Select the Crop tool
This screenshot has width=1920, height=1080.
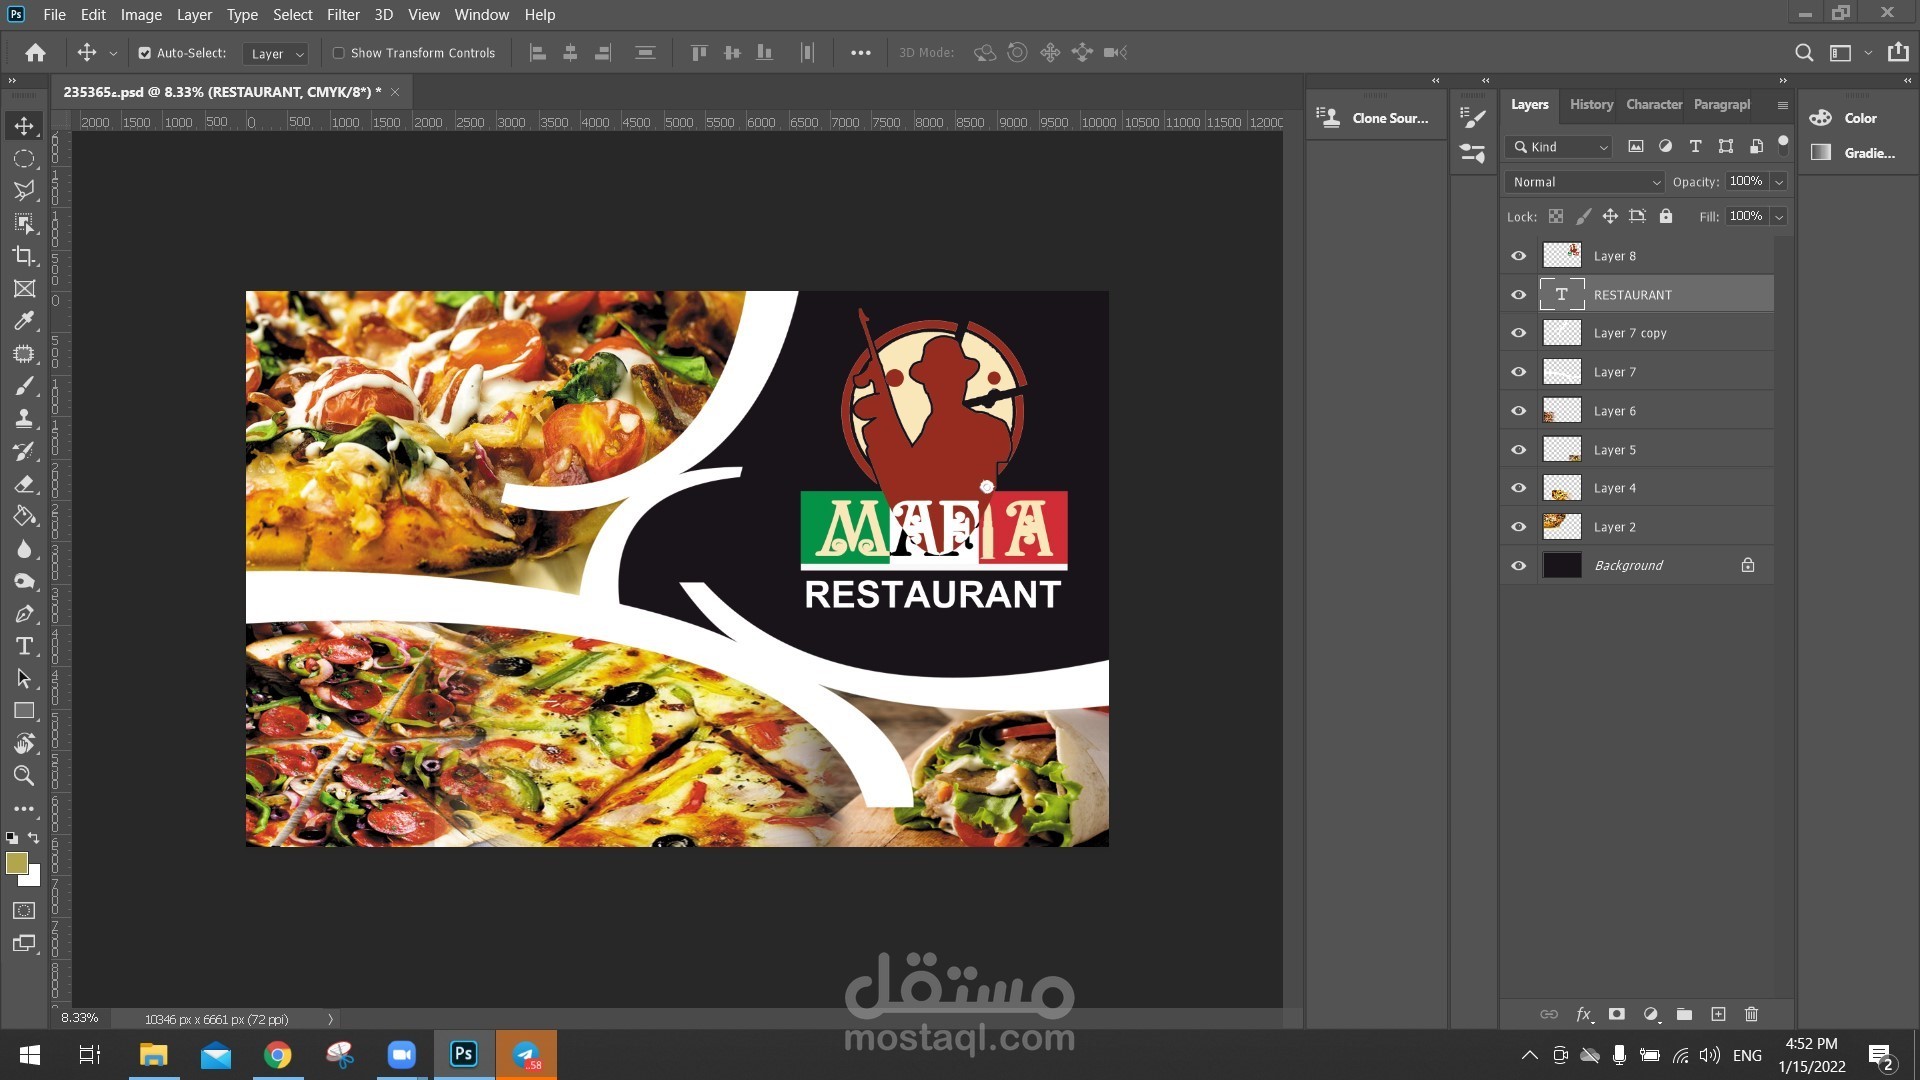pyautogui.click(x=24, y=256)
